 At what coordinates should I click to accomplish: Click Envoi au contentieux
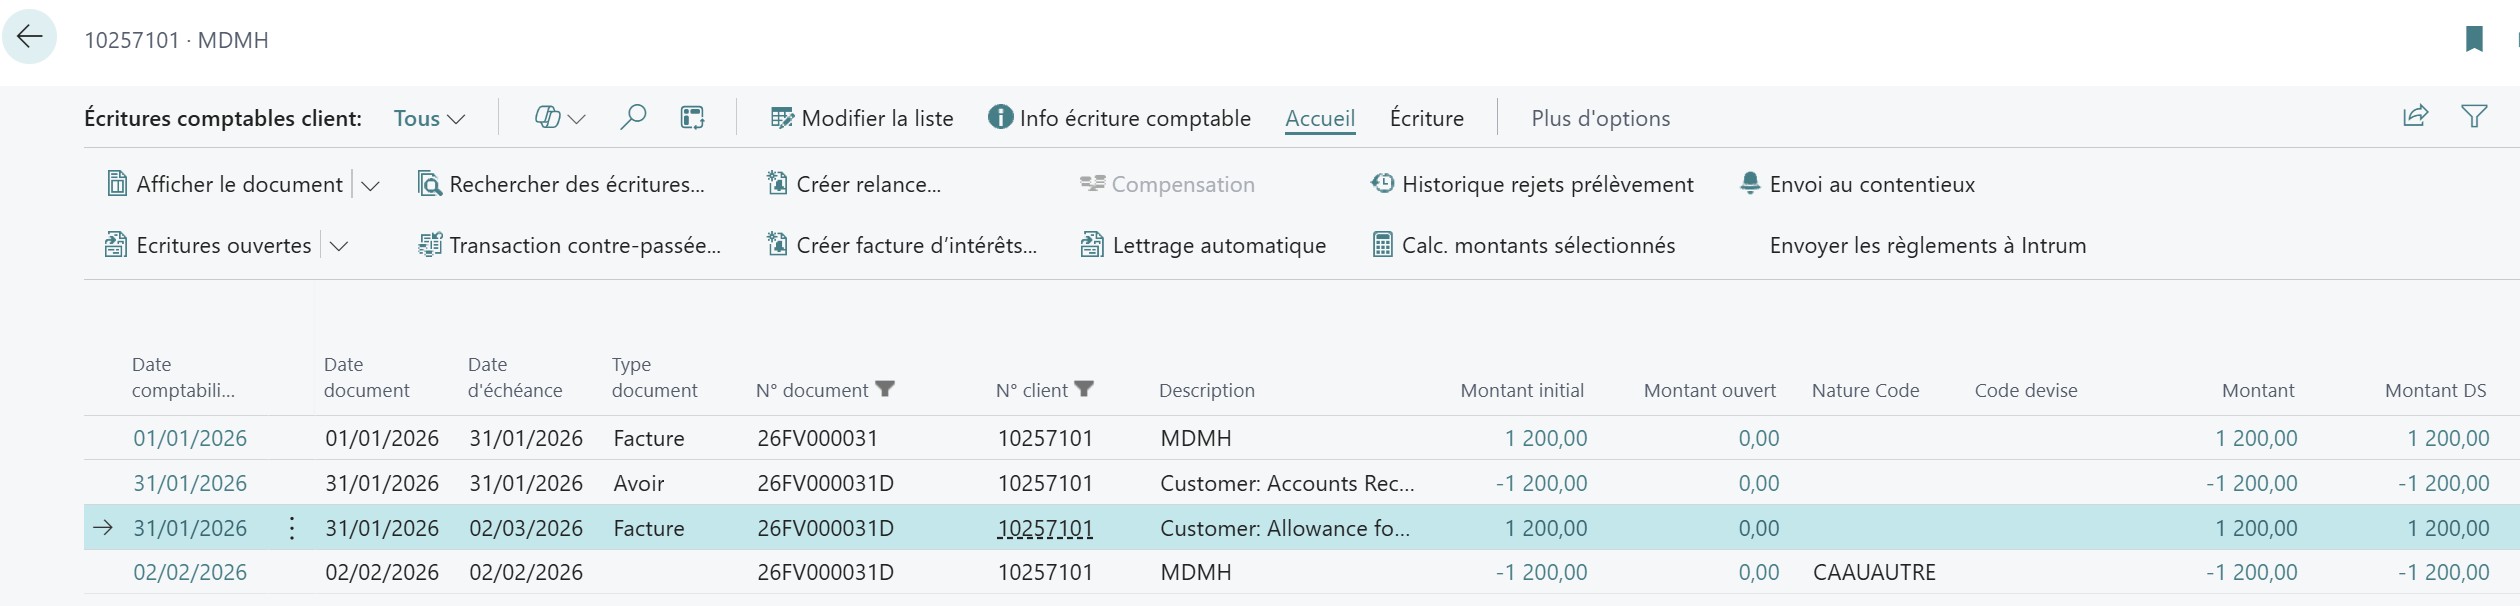[1858, 184]
